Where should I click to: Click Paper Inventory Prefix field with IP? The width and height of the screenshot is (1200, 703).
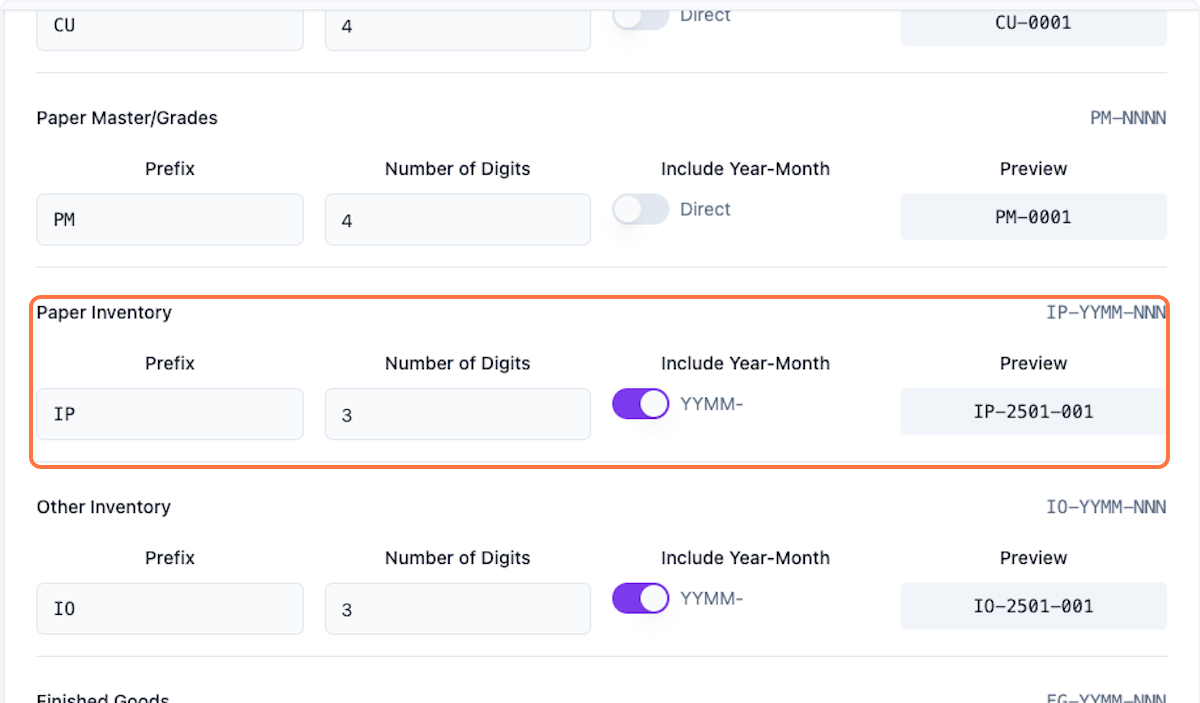click(170, 414)
